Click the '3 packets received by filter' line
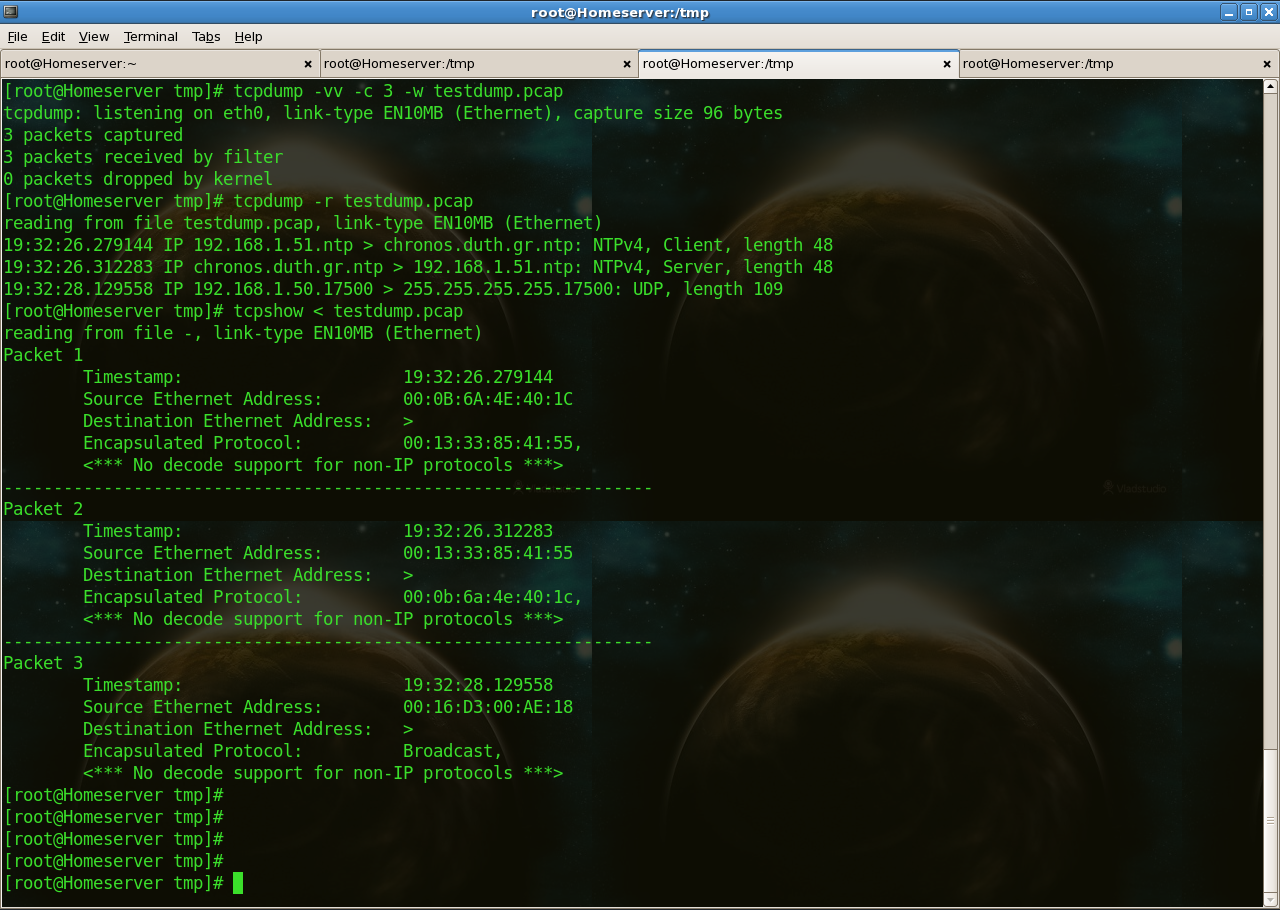The width and height of the screenshot is (1280, 910). point(143,157)
